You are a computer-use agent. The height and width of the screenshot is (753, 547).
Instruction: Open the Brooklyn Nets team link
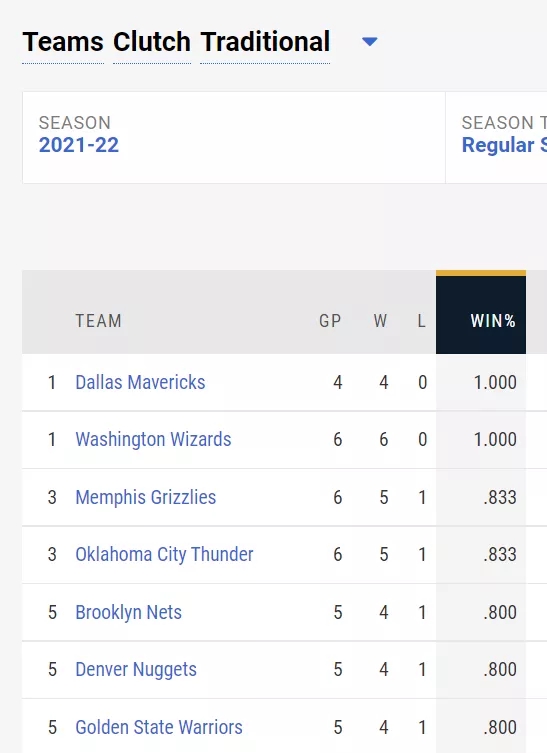pos(128,612)
